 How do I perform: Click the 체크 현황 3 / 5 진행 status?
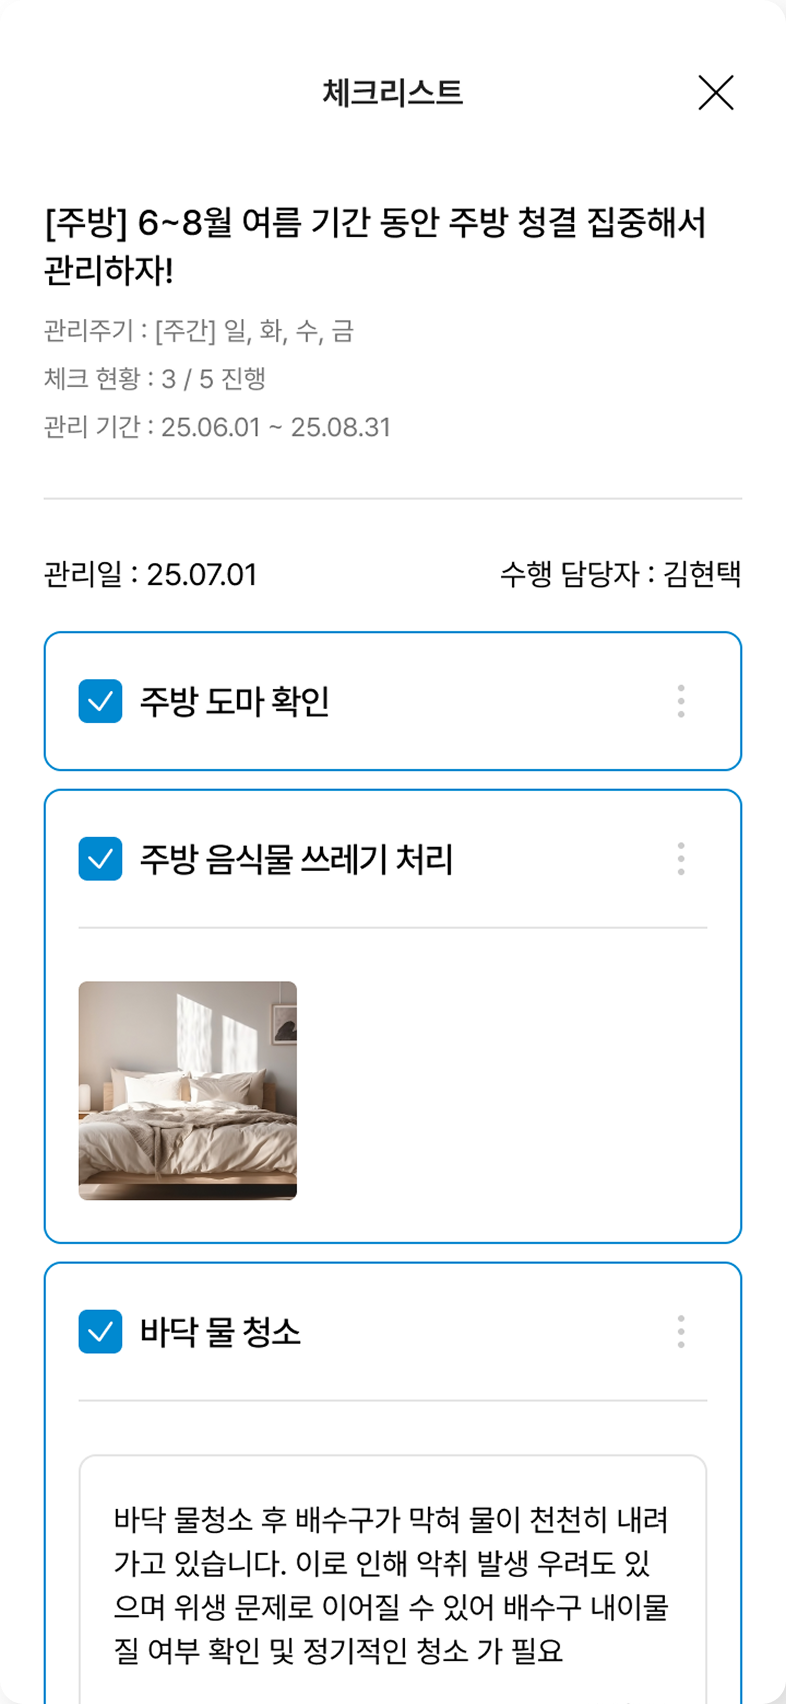[x=155, y=379]
